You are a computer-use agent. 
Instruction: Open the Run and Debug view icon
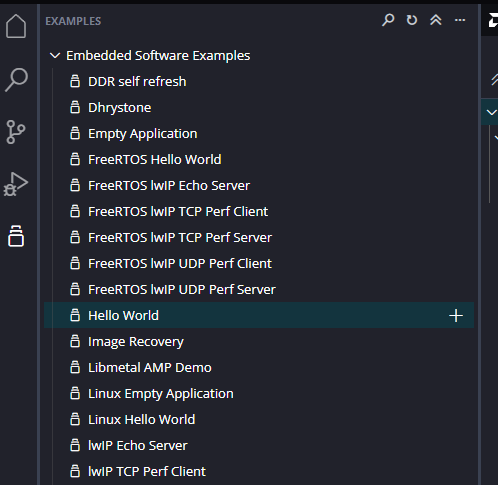pyautogui.click(x=16, y=184)
